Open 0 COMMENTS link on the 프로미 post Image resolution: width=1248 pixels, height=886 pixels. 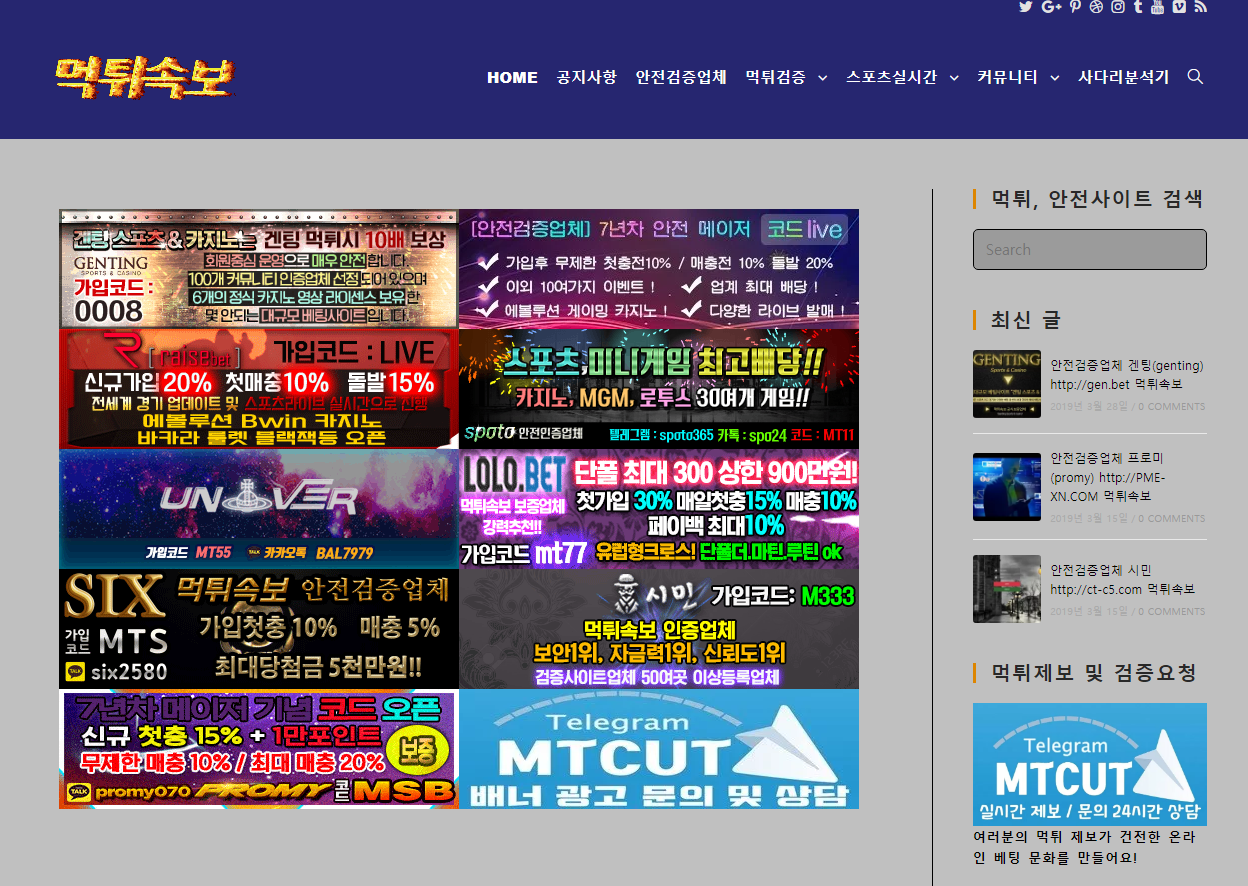(1172, 519)
